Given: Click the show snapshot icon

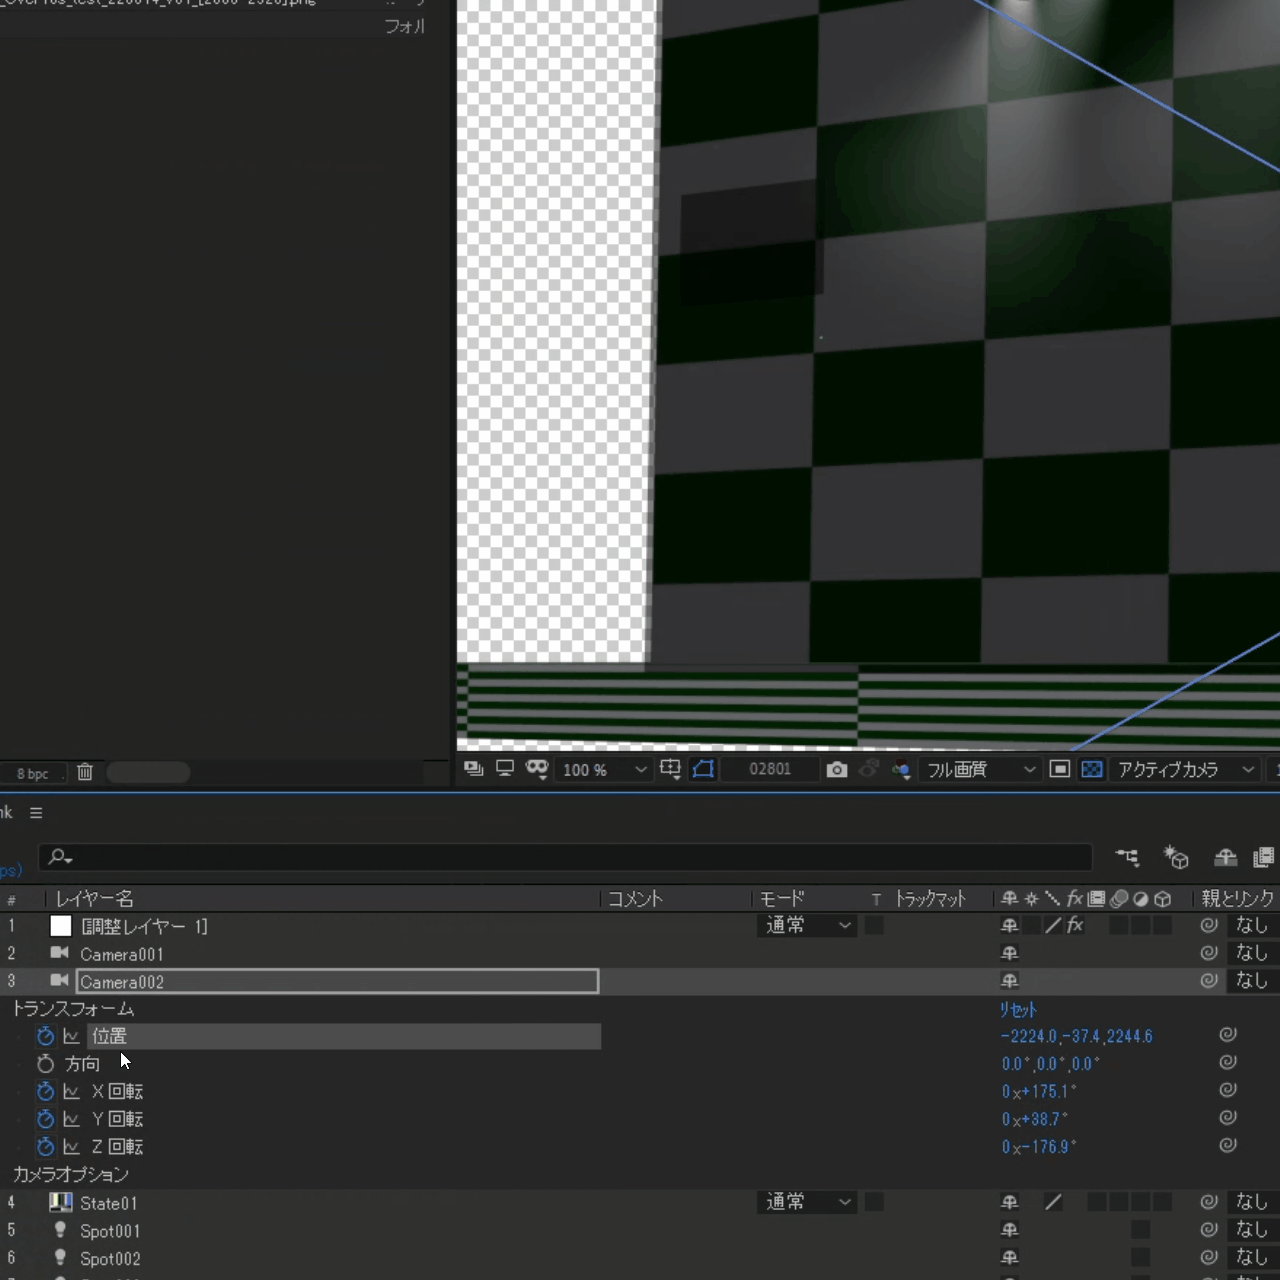Looking at the screenshot, I should [x=869, y=769].
